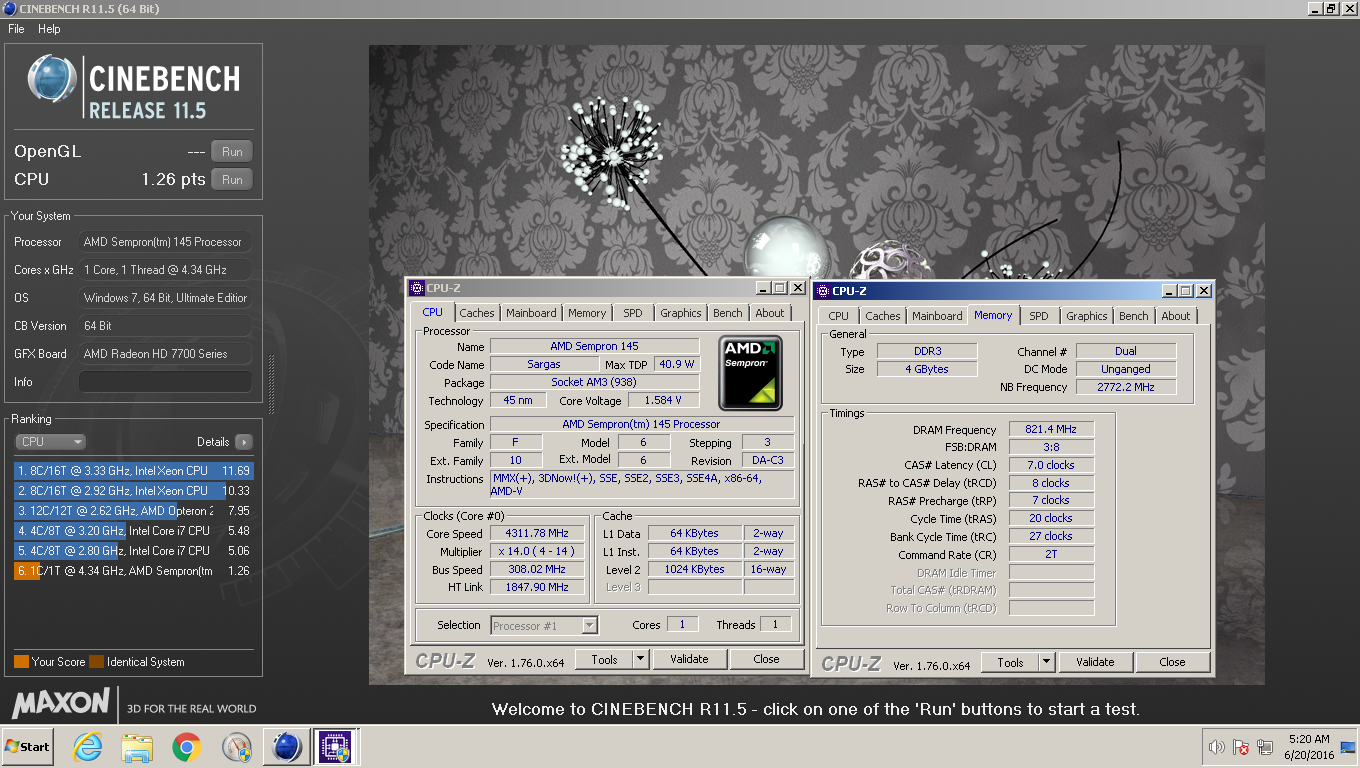Switch to Graphics tab in right CPU-Z window
This screenshot has height=768, width=1360.
click(x=1087, y=316)
